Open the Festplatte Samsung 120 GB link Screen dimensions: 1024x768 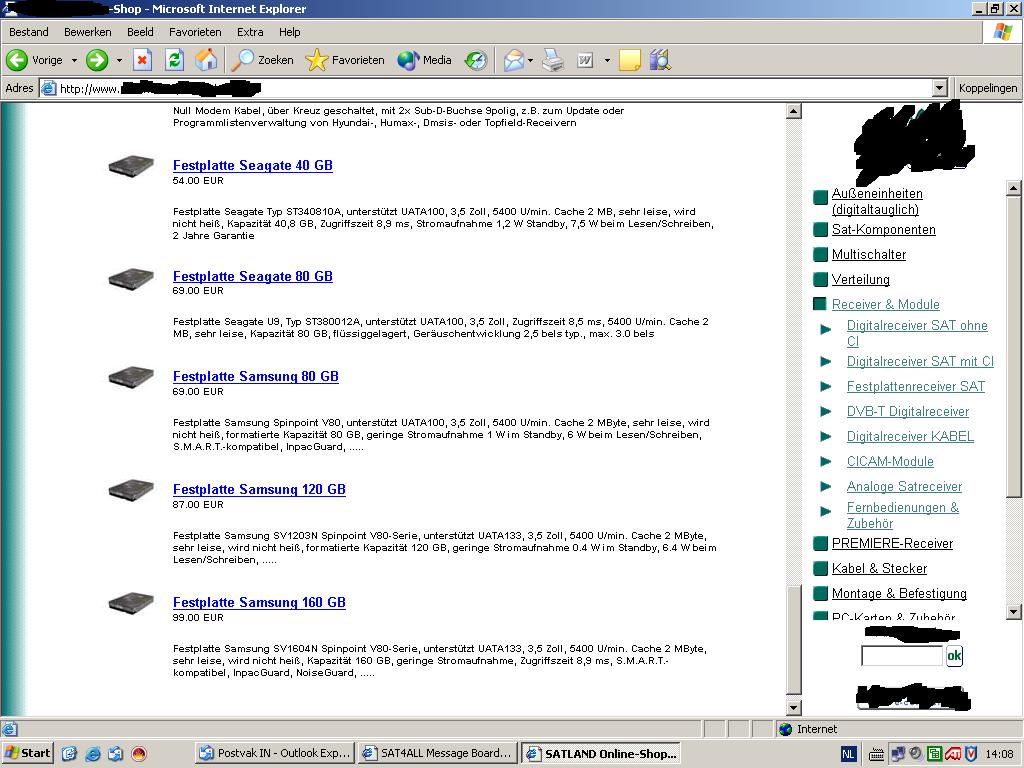click(x=259, y=489)
